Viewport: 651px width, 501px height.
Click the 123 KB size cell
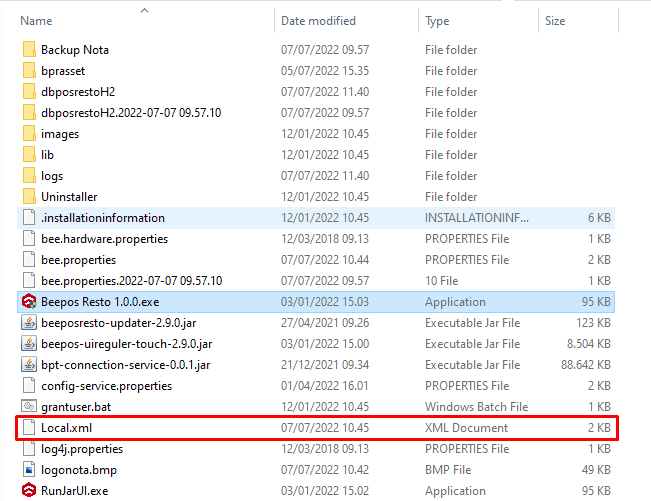(593, 323)
